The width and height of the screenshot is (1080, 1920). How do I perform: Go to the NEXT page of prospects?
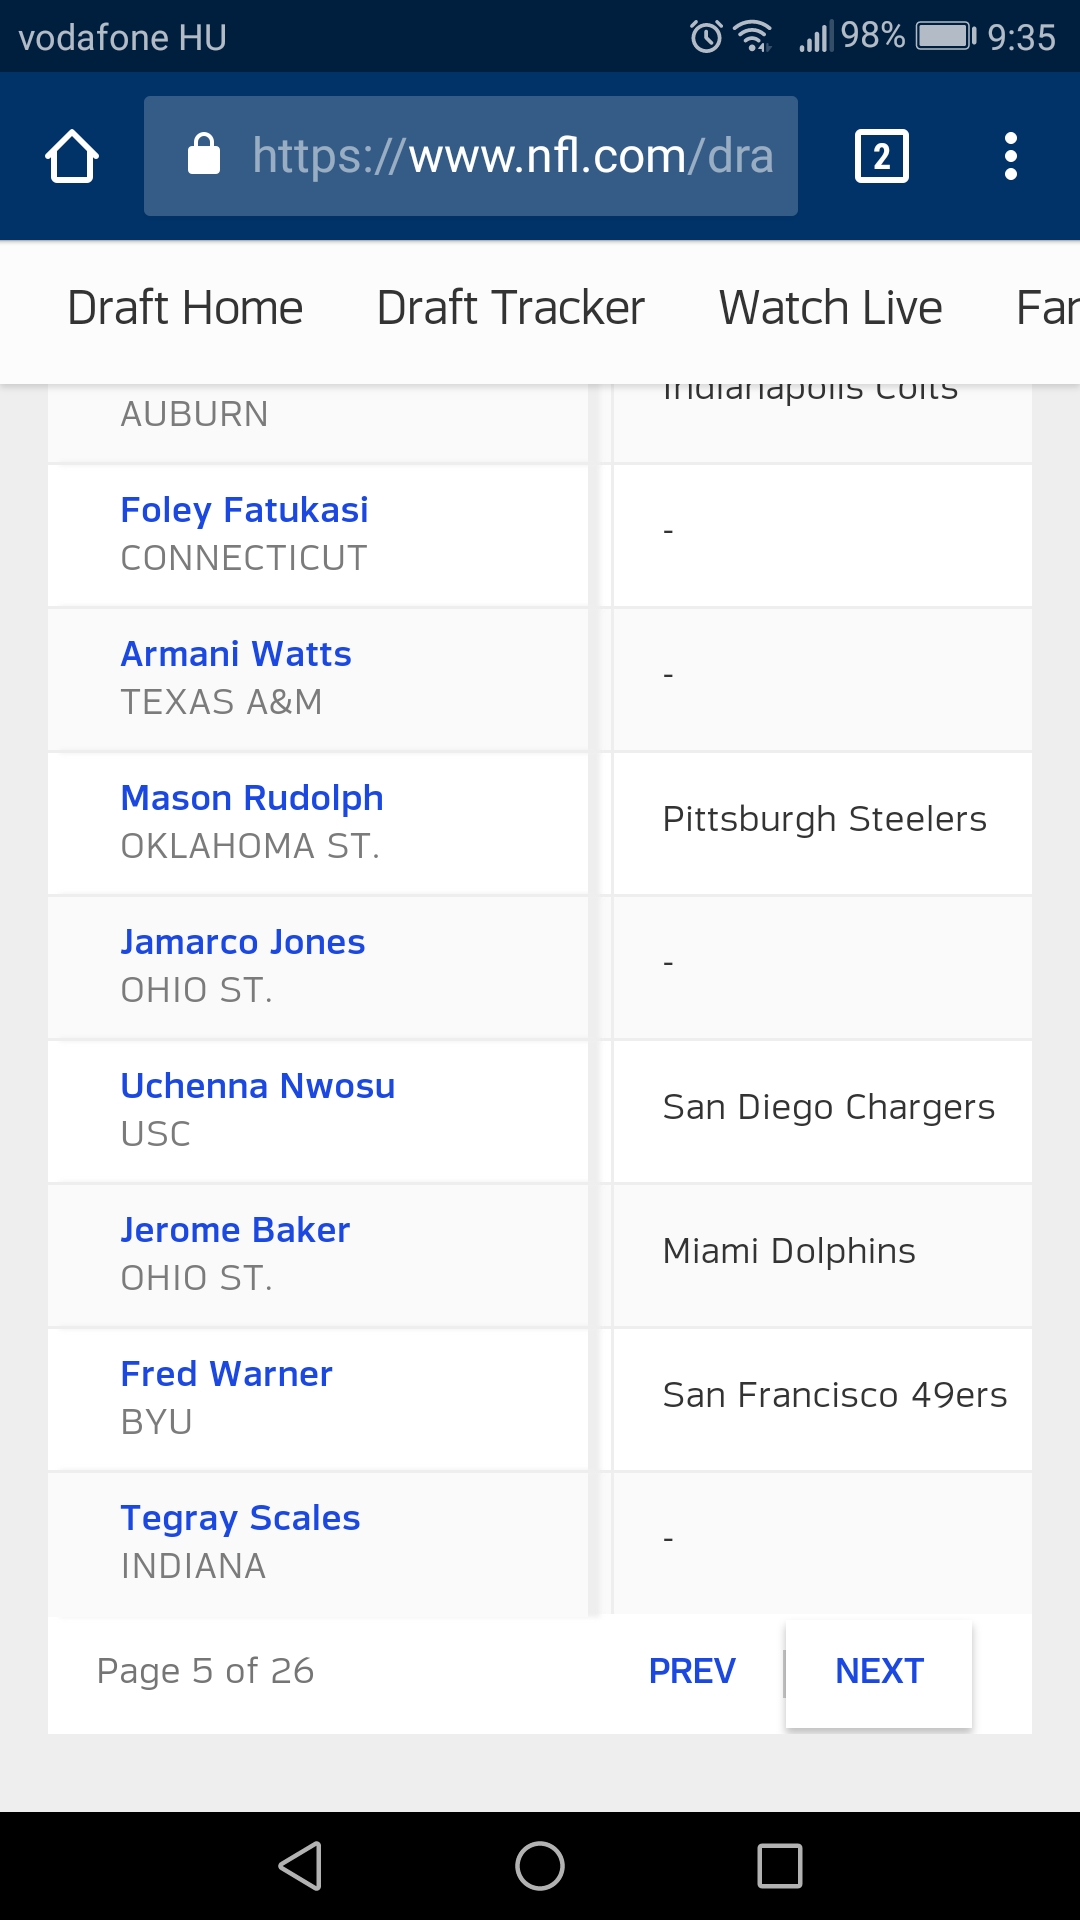pos(879,1671)
